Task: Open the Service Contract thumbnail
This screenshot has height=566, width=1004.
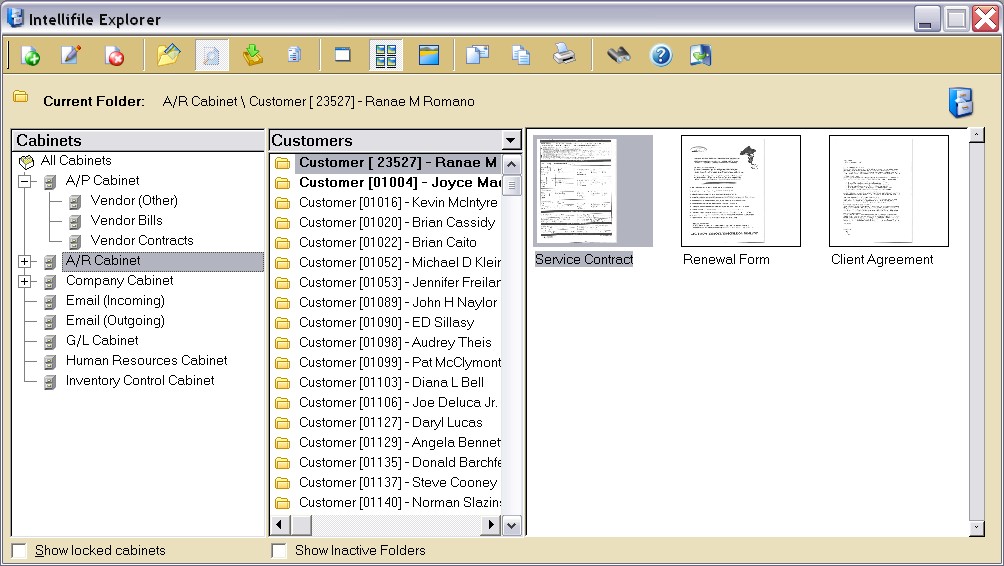Action: [x=593, y=191]
